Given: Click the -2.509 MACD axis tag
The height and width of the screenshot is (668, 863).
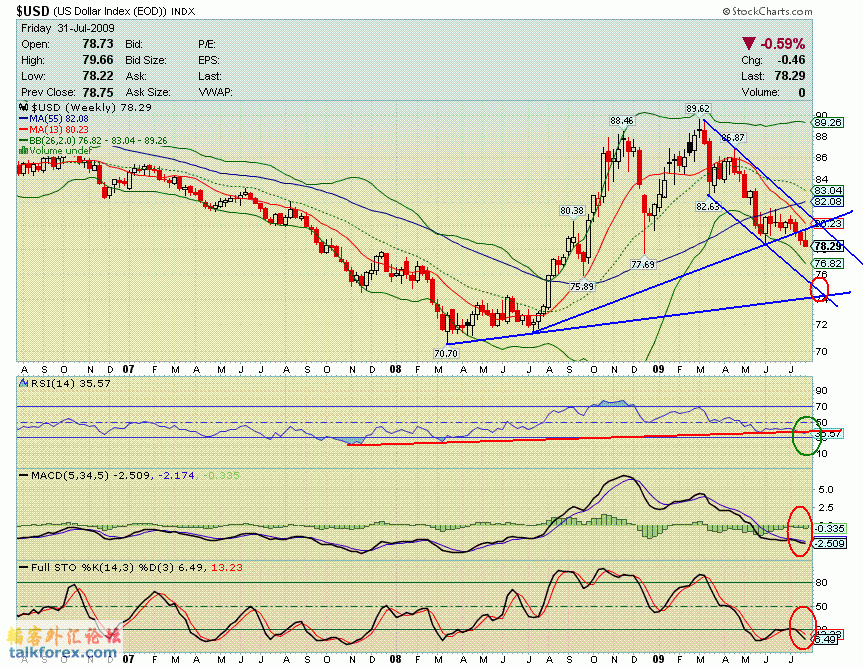Looking at the screenshot, I should tap(829, 544).
